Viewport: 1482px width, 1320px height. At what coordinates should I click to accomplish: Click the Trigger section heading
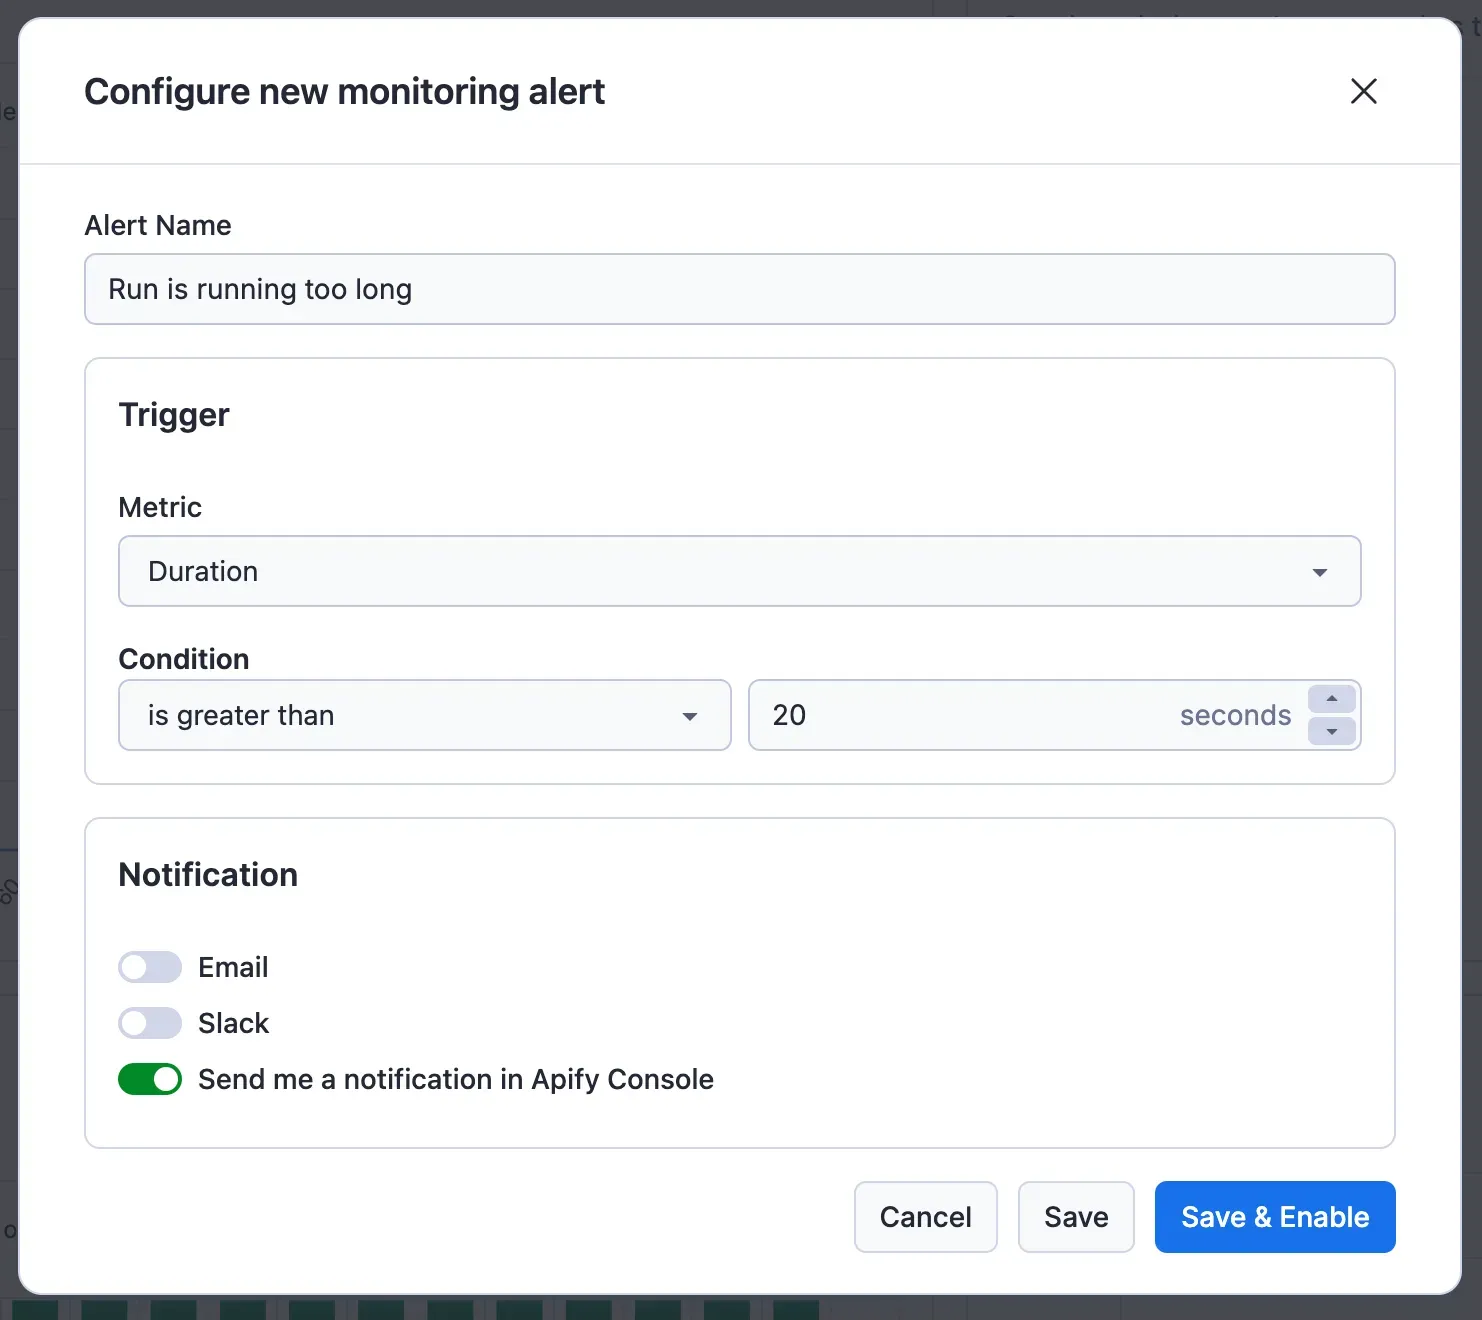tap(174, 414)
